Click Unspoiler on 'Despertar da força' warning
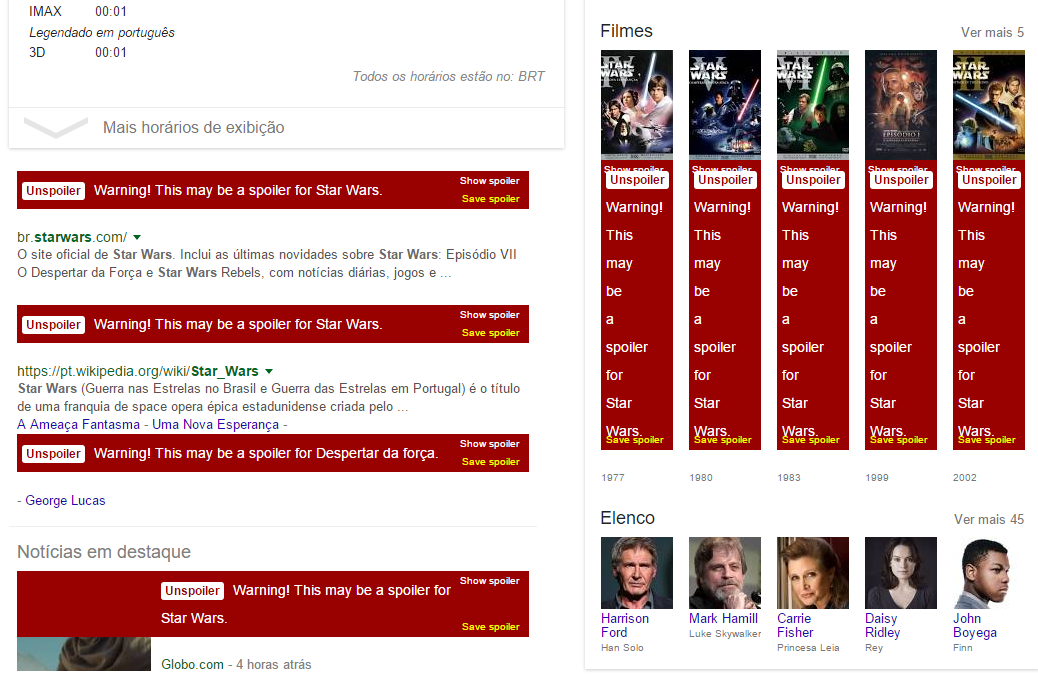This screenshot has height=675, width=1038. click(x=54, y=454)
